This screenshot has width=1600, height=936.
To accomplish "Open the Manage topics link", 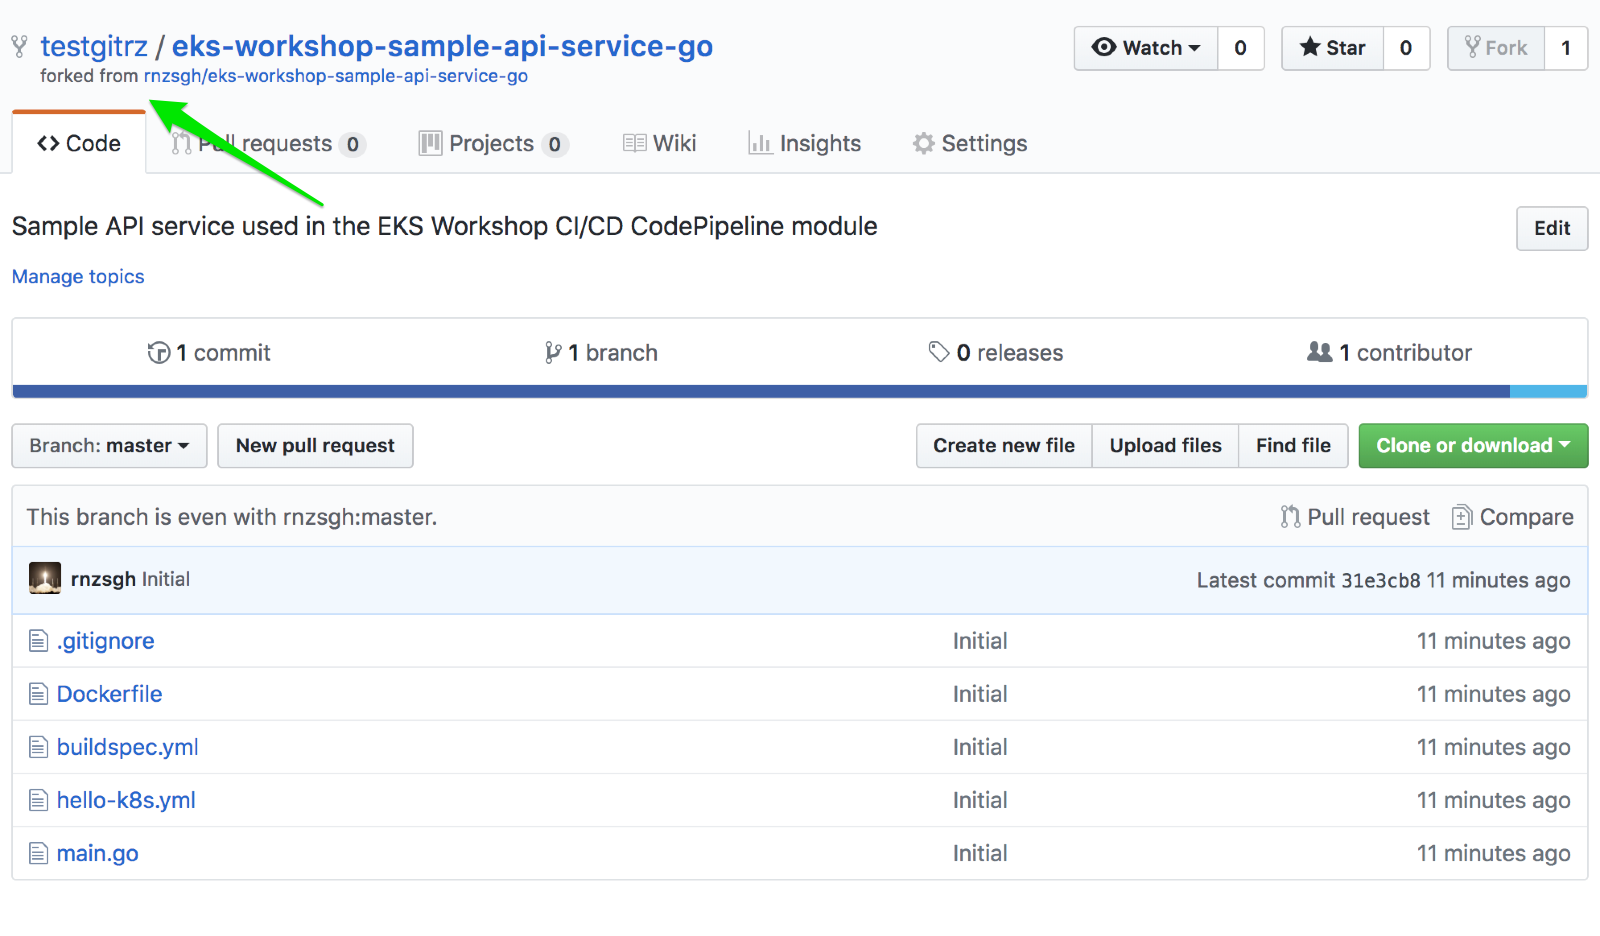I will pyautogui.click(x=77, y=276).
